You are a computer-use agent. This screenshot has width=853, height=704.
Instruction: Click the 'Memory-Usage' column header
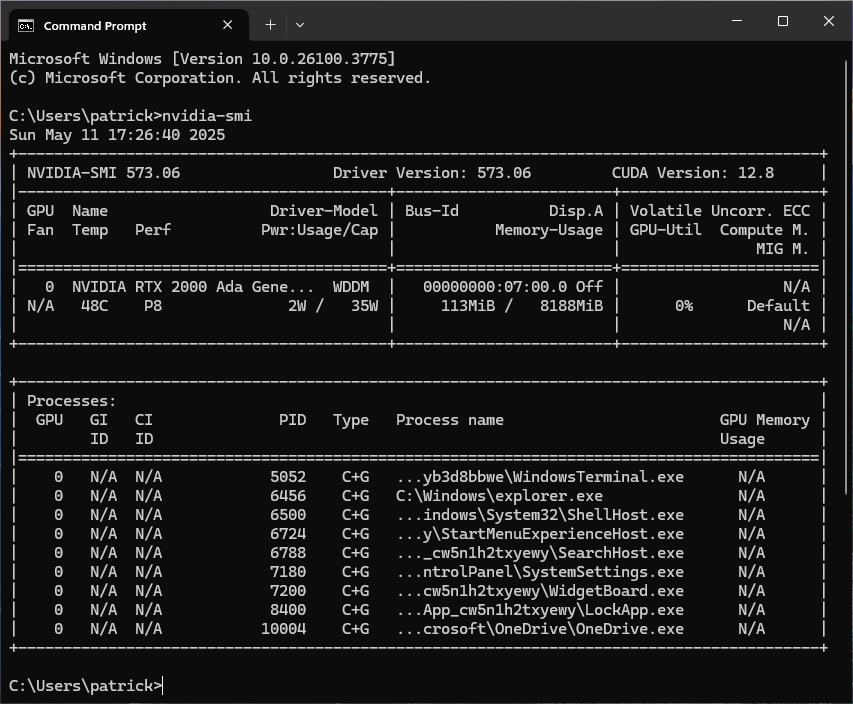tap(549, 230)
